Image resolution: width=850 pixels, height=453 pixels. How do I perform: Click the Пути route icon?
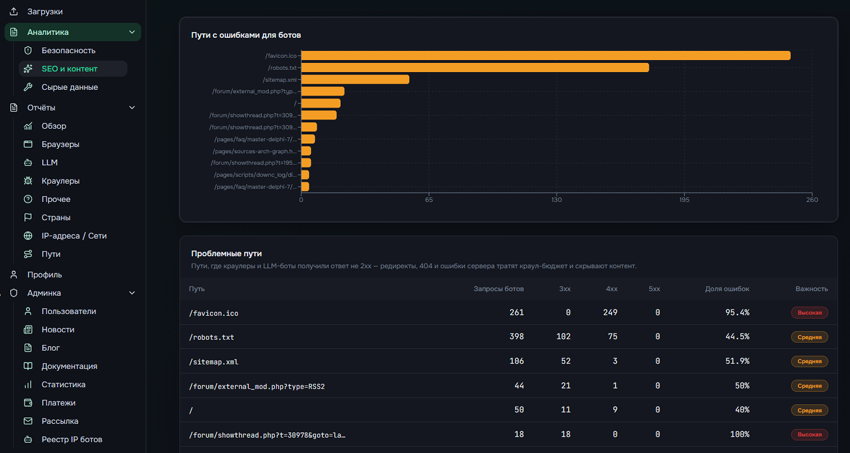coord(28,254)
